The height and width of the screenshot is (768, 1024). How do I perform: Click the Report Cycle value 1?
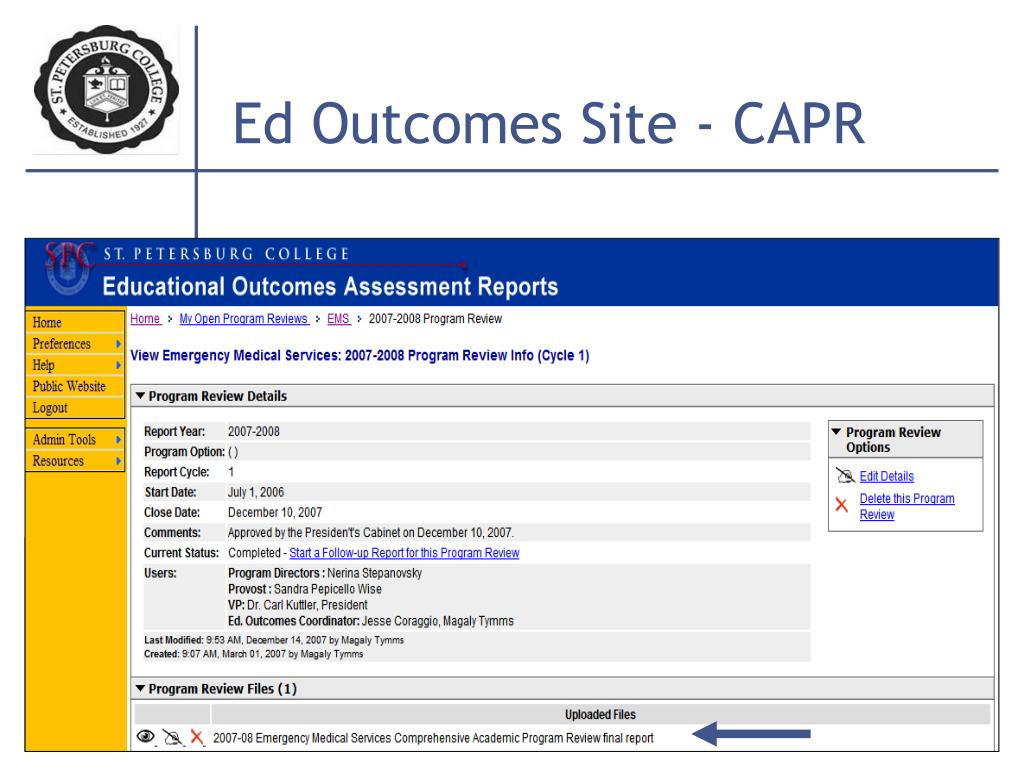[x=231, y=472]
